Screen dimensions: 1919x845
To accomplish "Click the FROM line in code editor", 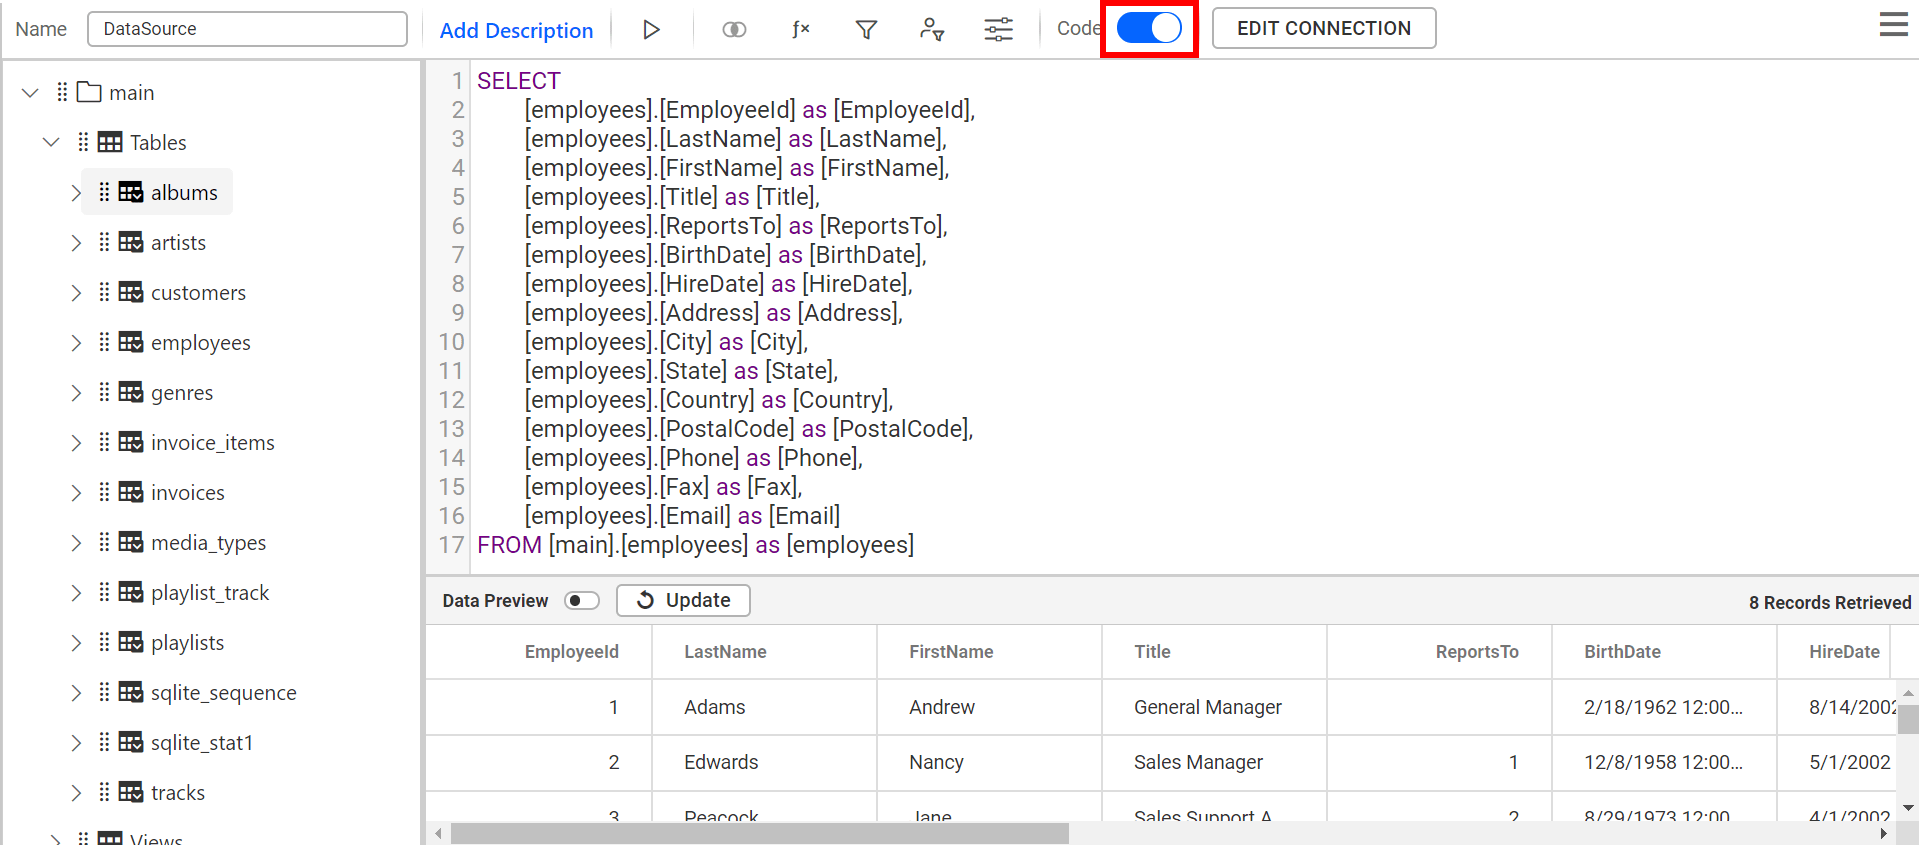I will [695, 545].
